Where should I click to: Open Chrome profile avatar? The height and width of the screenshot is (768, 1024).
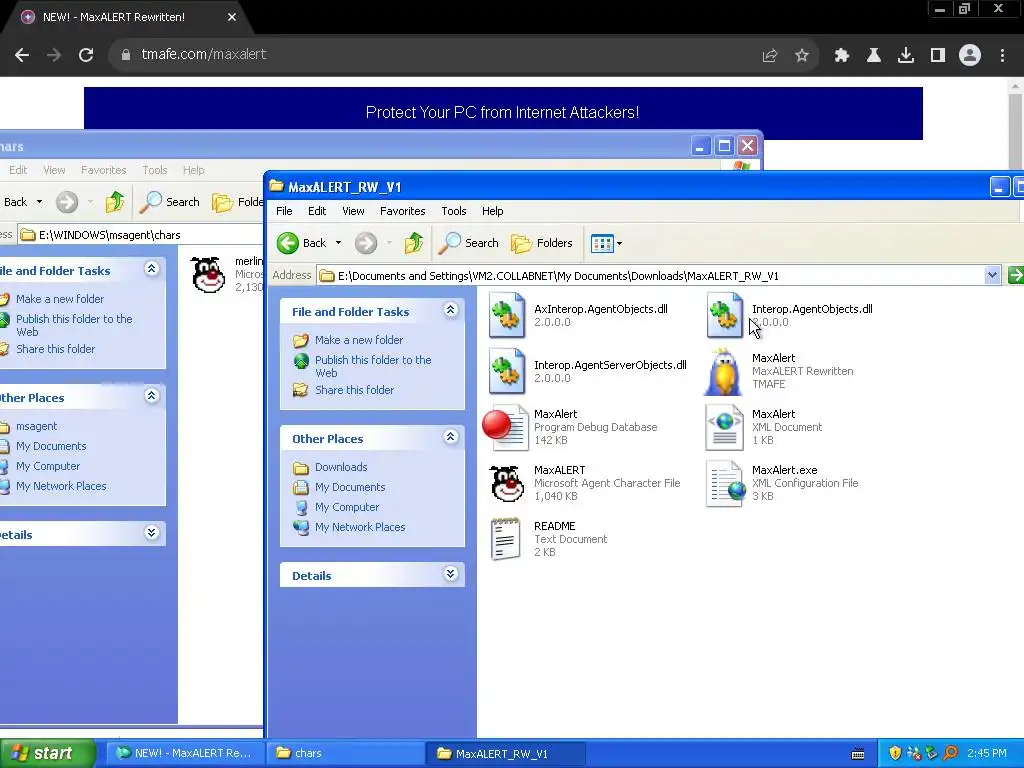click(970, 56)
